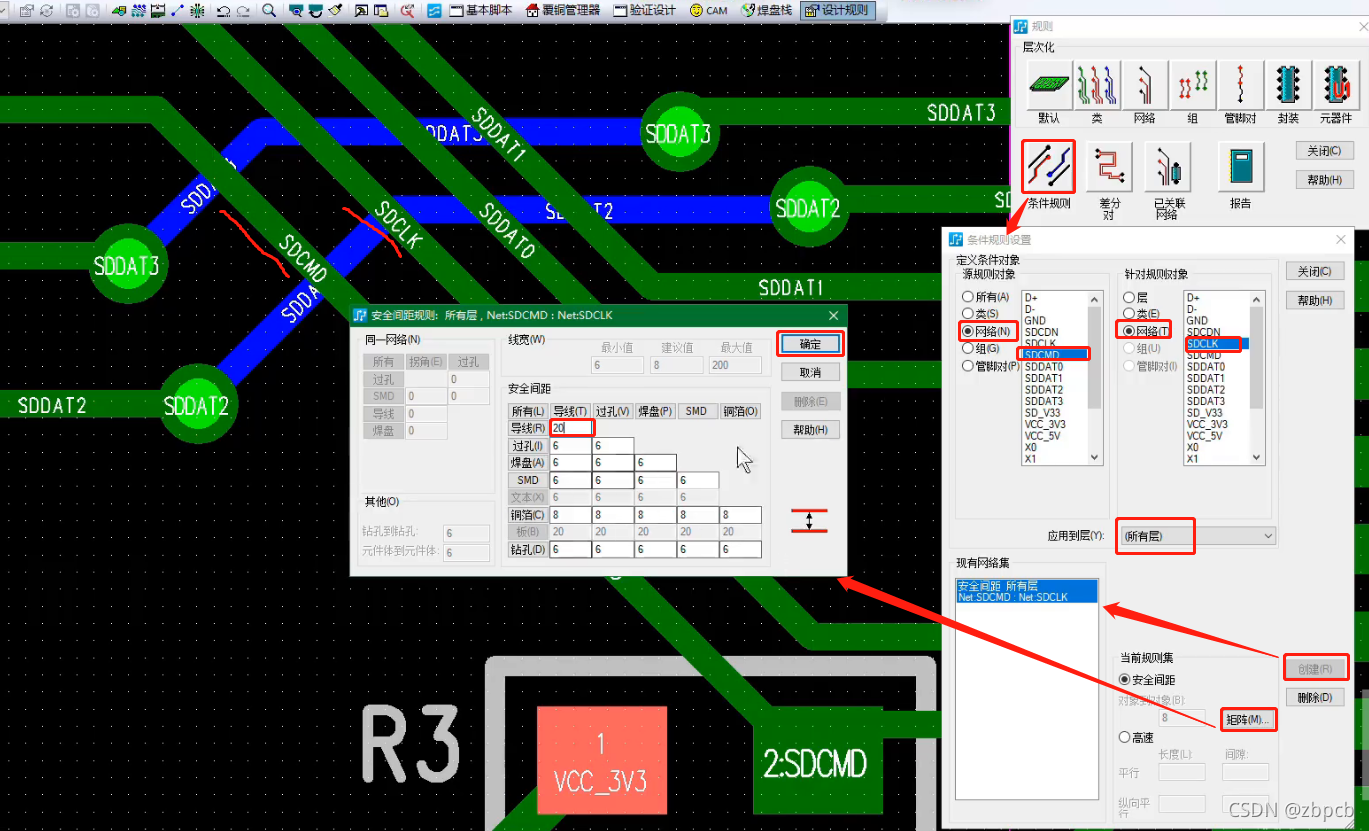Select the 高速 high speed rule radio
The height and width of the screenshot is (831, 1369).
point(1135,737)
